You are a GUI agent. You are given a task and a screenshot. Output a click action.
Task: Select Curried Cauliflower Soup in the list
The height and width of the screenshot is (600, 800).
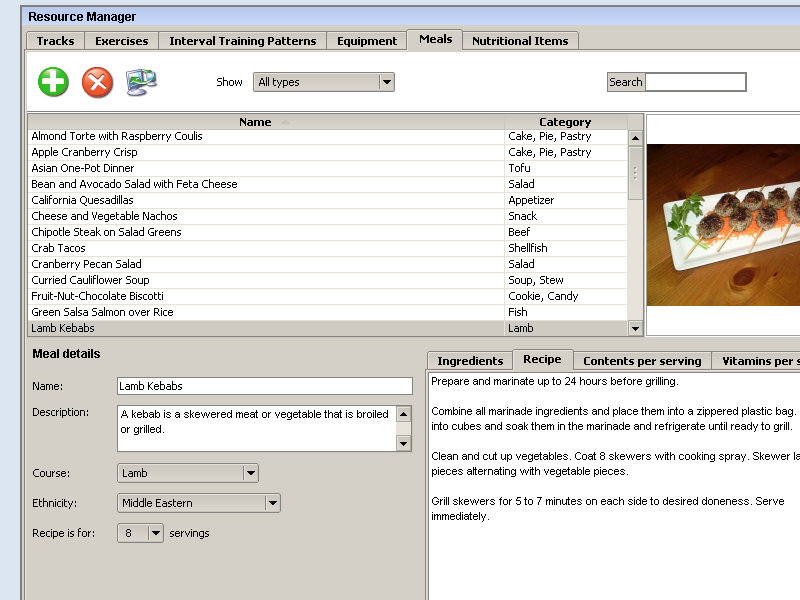point(90,280)
